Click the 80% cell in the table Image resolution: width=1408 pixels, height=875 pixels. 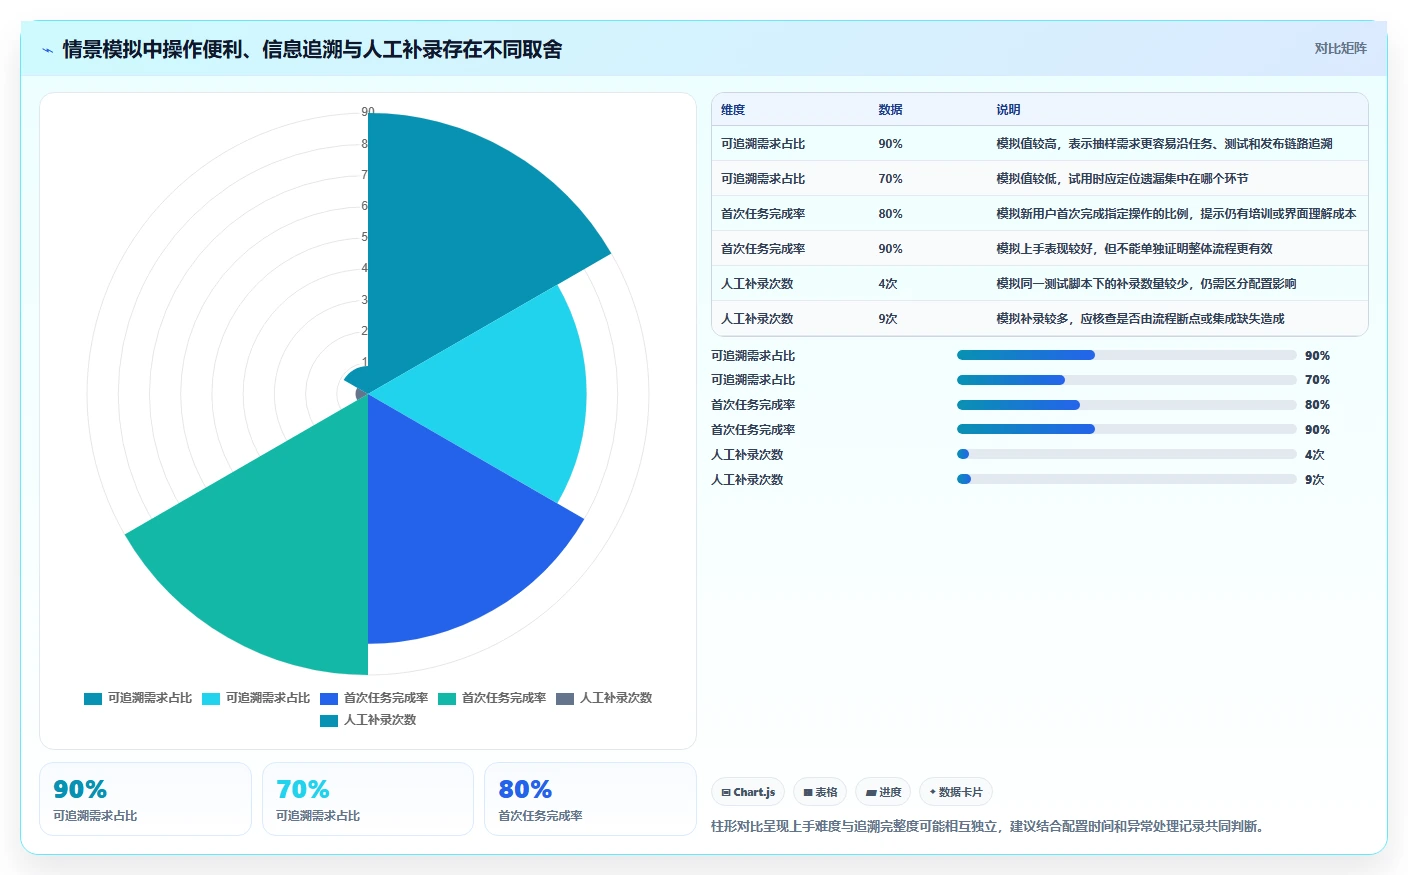890,214
